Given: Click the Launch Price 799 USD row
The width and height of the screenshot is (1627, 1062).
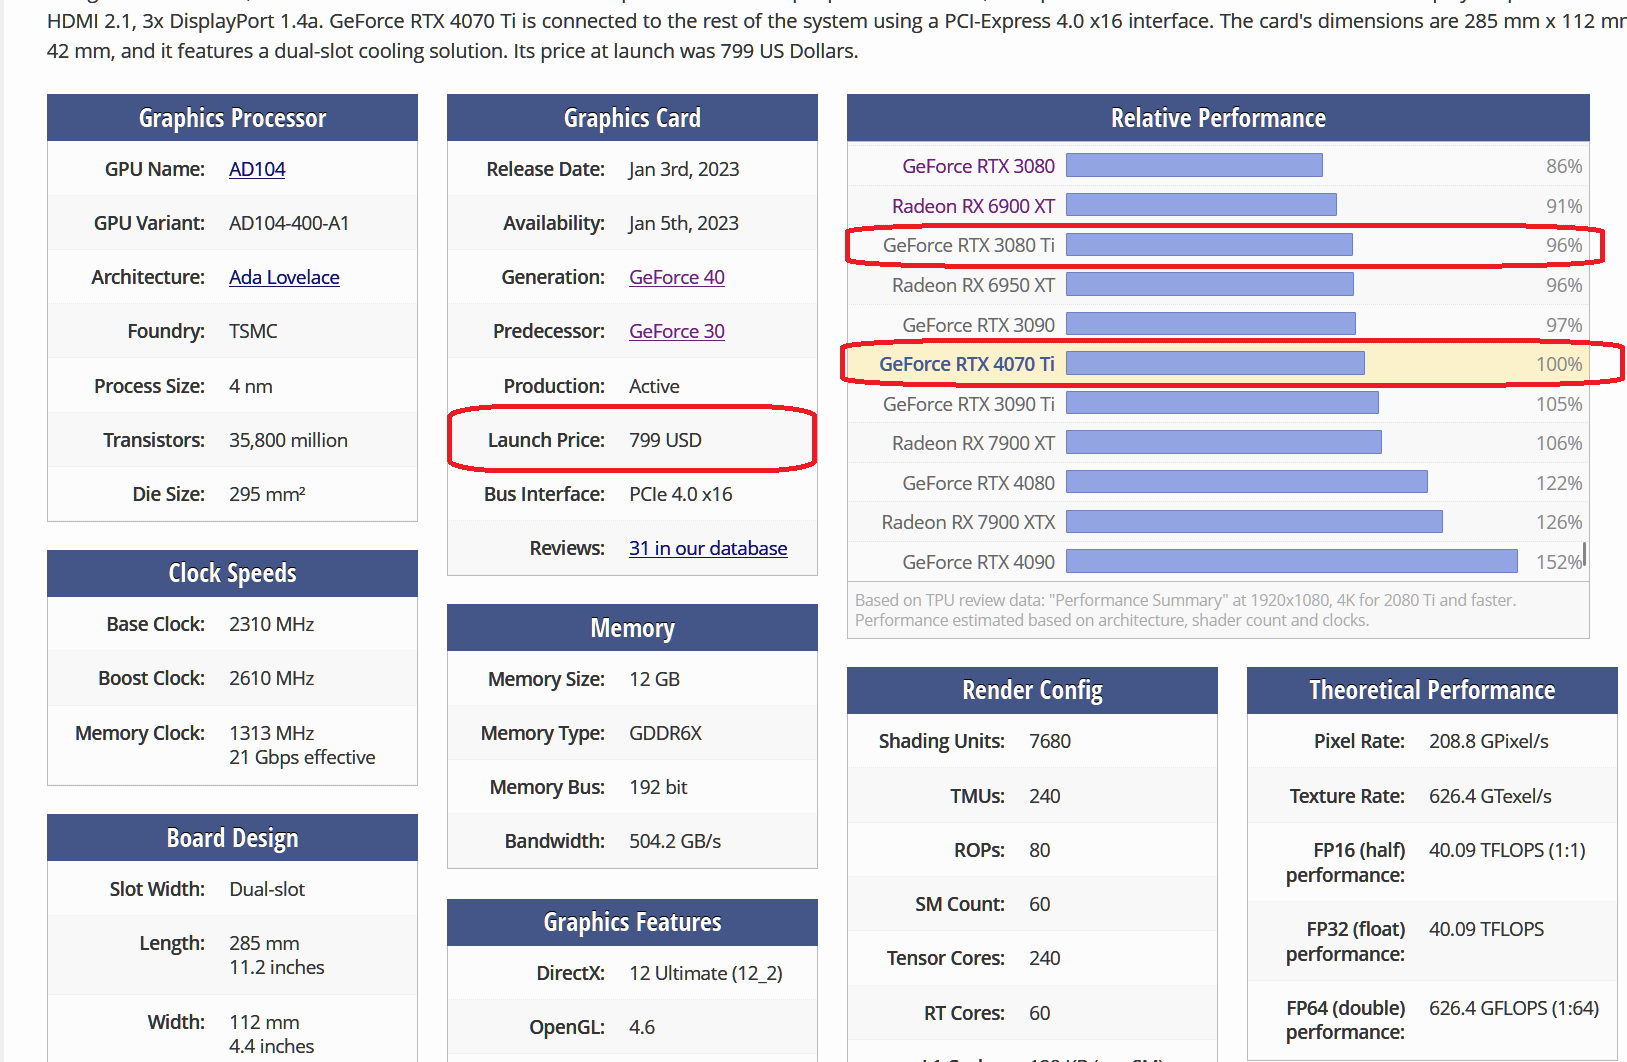Looking at the screenshot, I should [x=632, y=440].
